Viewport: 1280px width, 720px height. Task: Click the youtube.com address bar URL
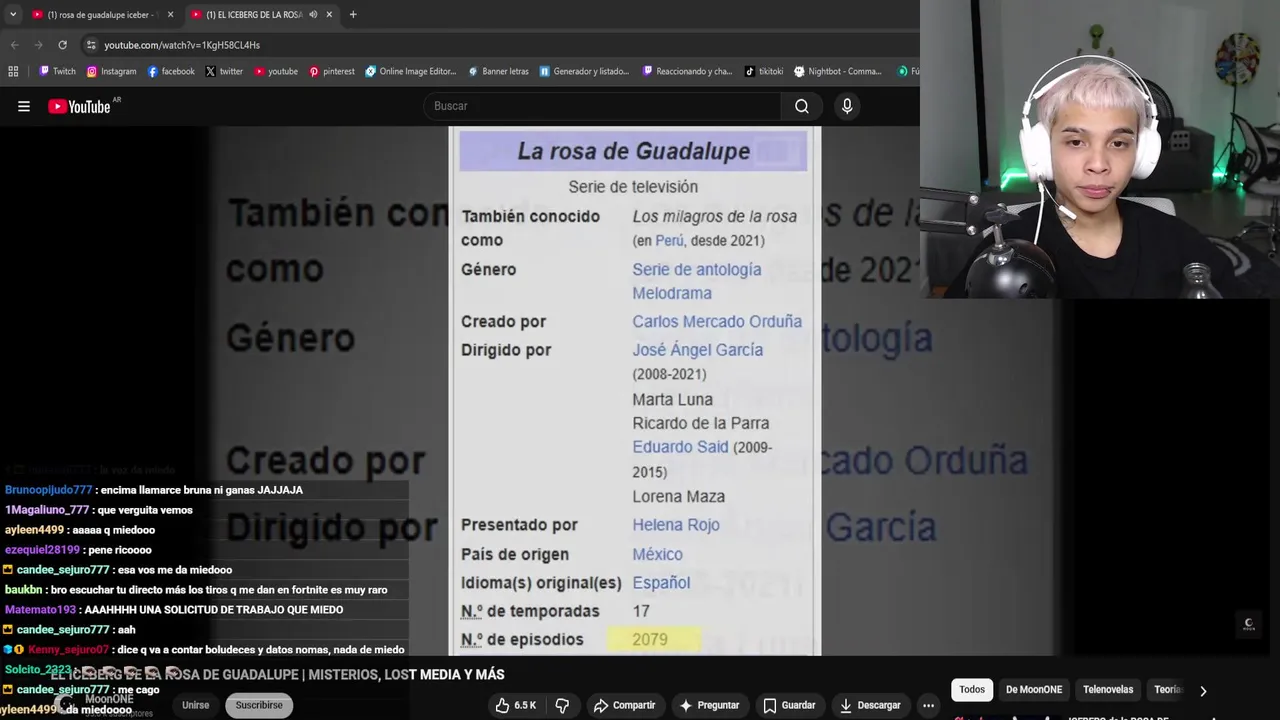pos(182,45)
